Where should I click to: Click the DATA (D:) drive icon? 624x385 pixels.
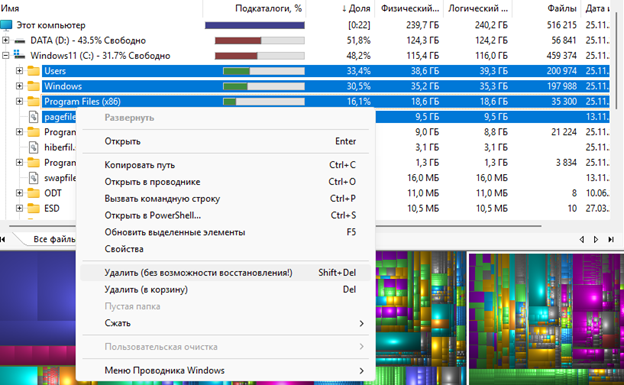[x=20, y=41]
